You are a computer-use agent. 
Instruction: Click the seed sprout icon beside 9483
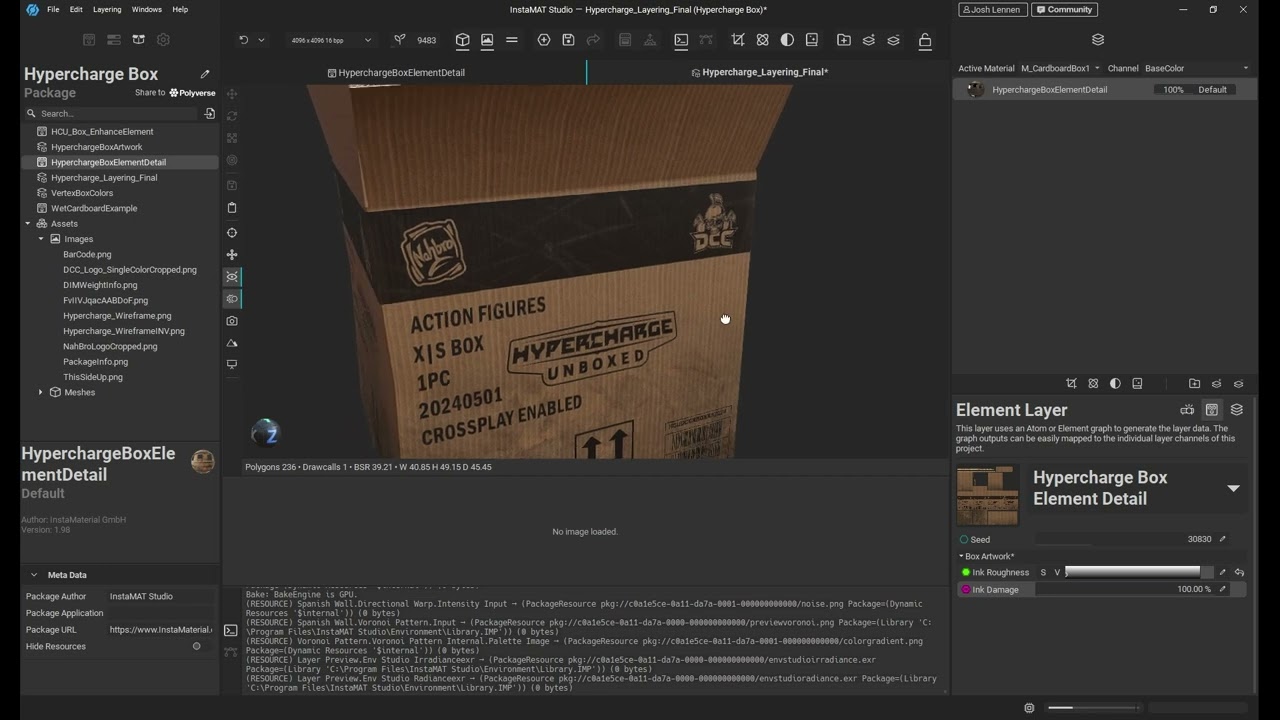pyautogui.click(x=400, y=40)
